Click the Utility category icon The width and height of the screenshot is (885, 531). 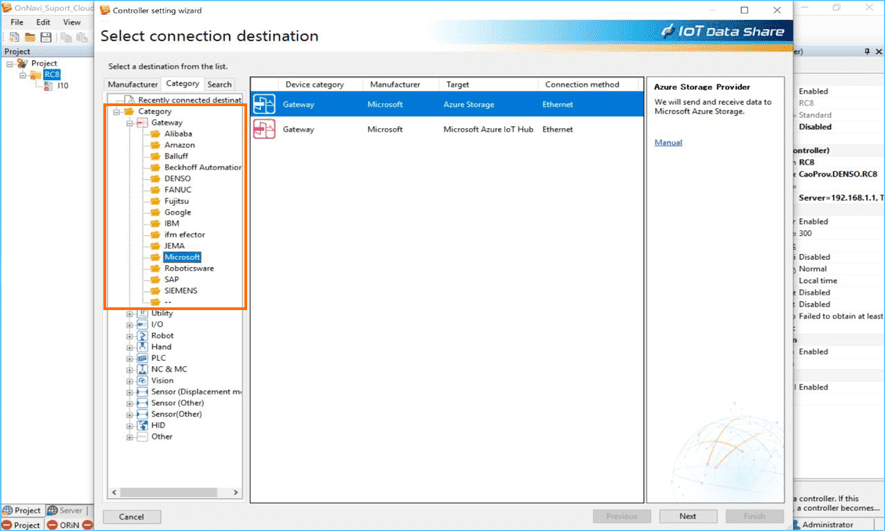coord(142,313)
